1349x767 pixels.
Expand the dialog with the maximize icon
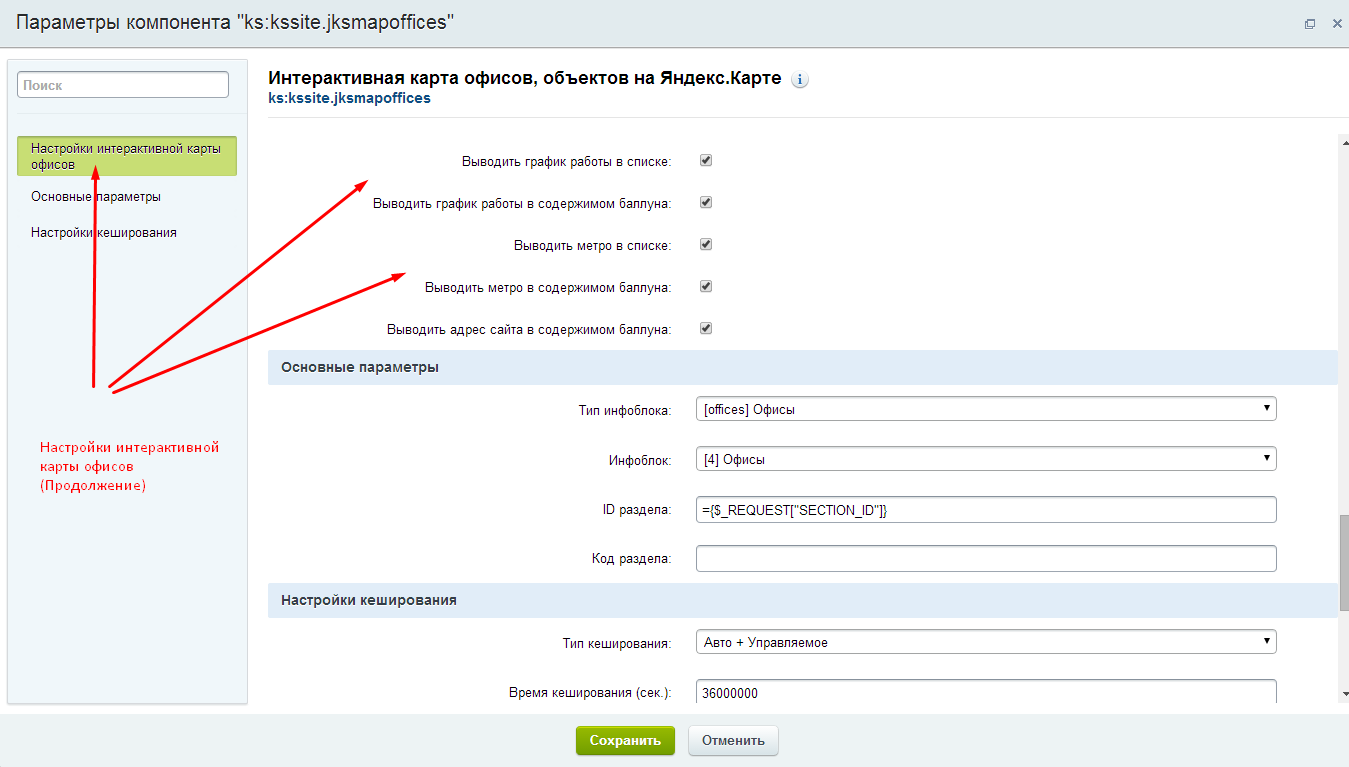coord(1310,24)
